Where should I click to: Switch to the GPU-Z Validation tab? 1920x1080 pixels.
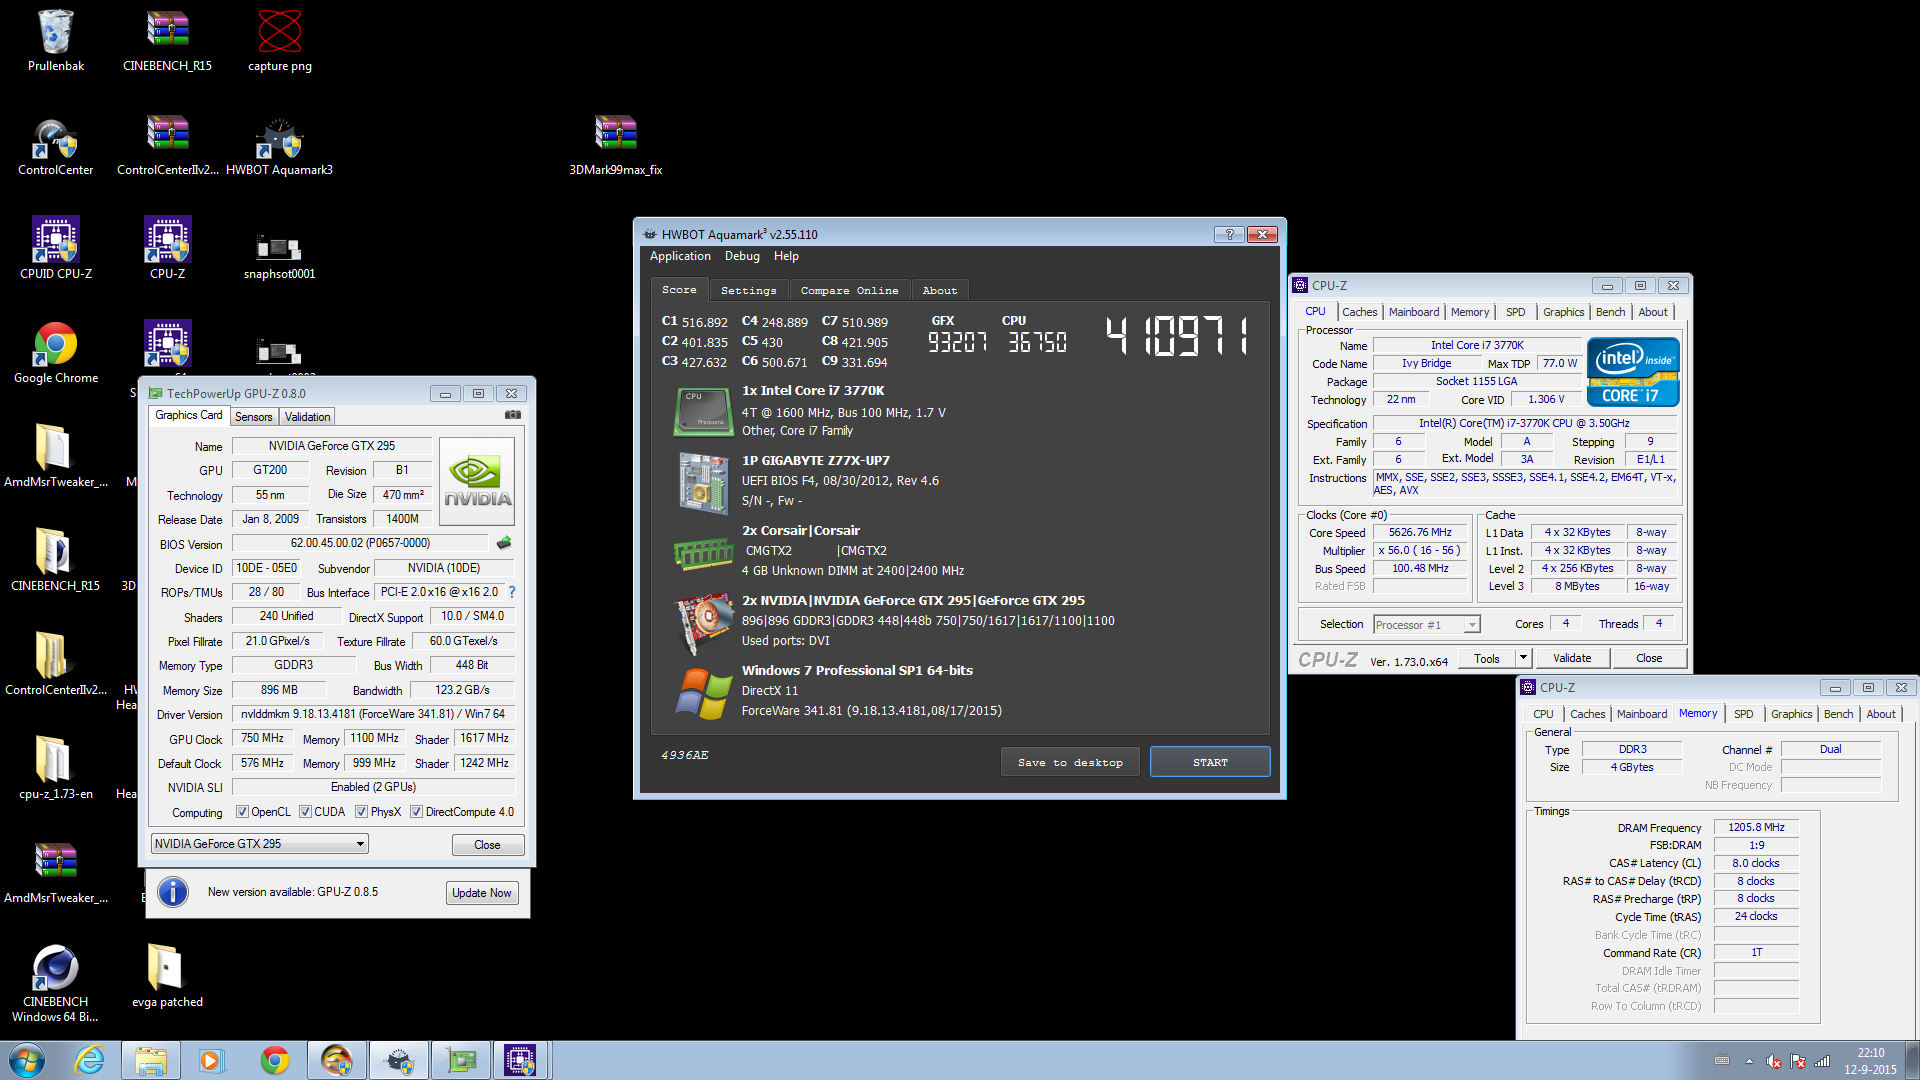[x=307, y=417]
